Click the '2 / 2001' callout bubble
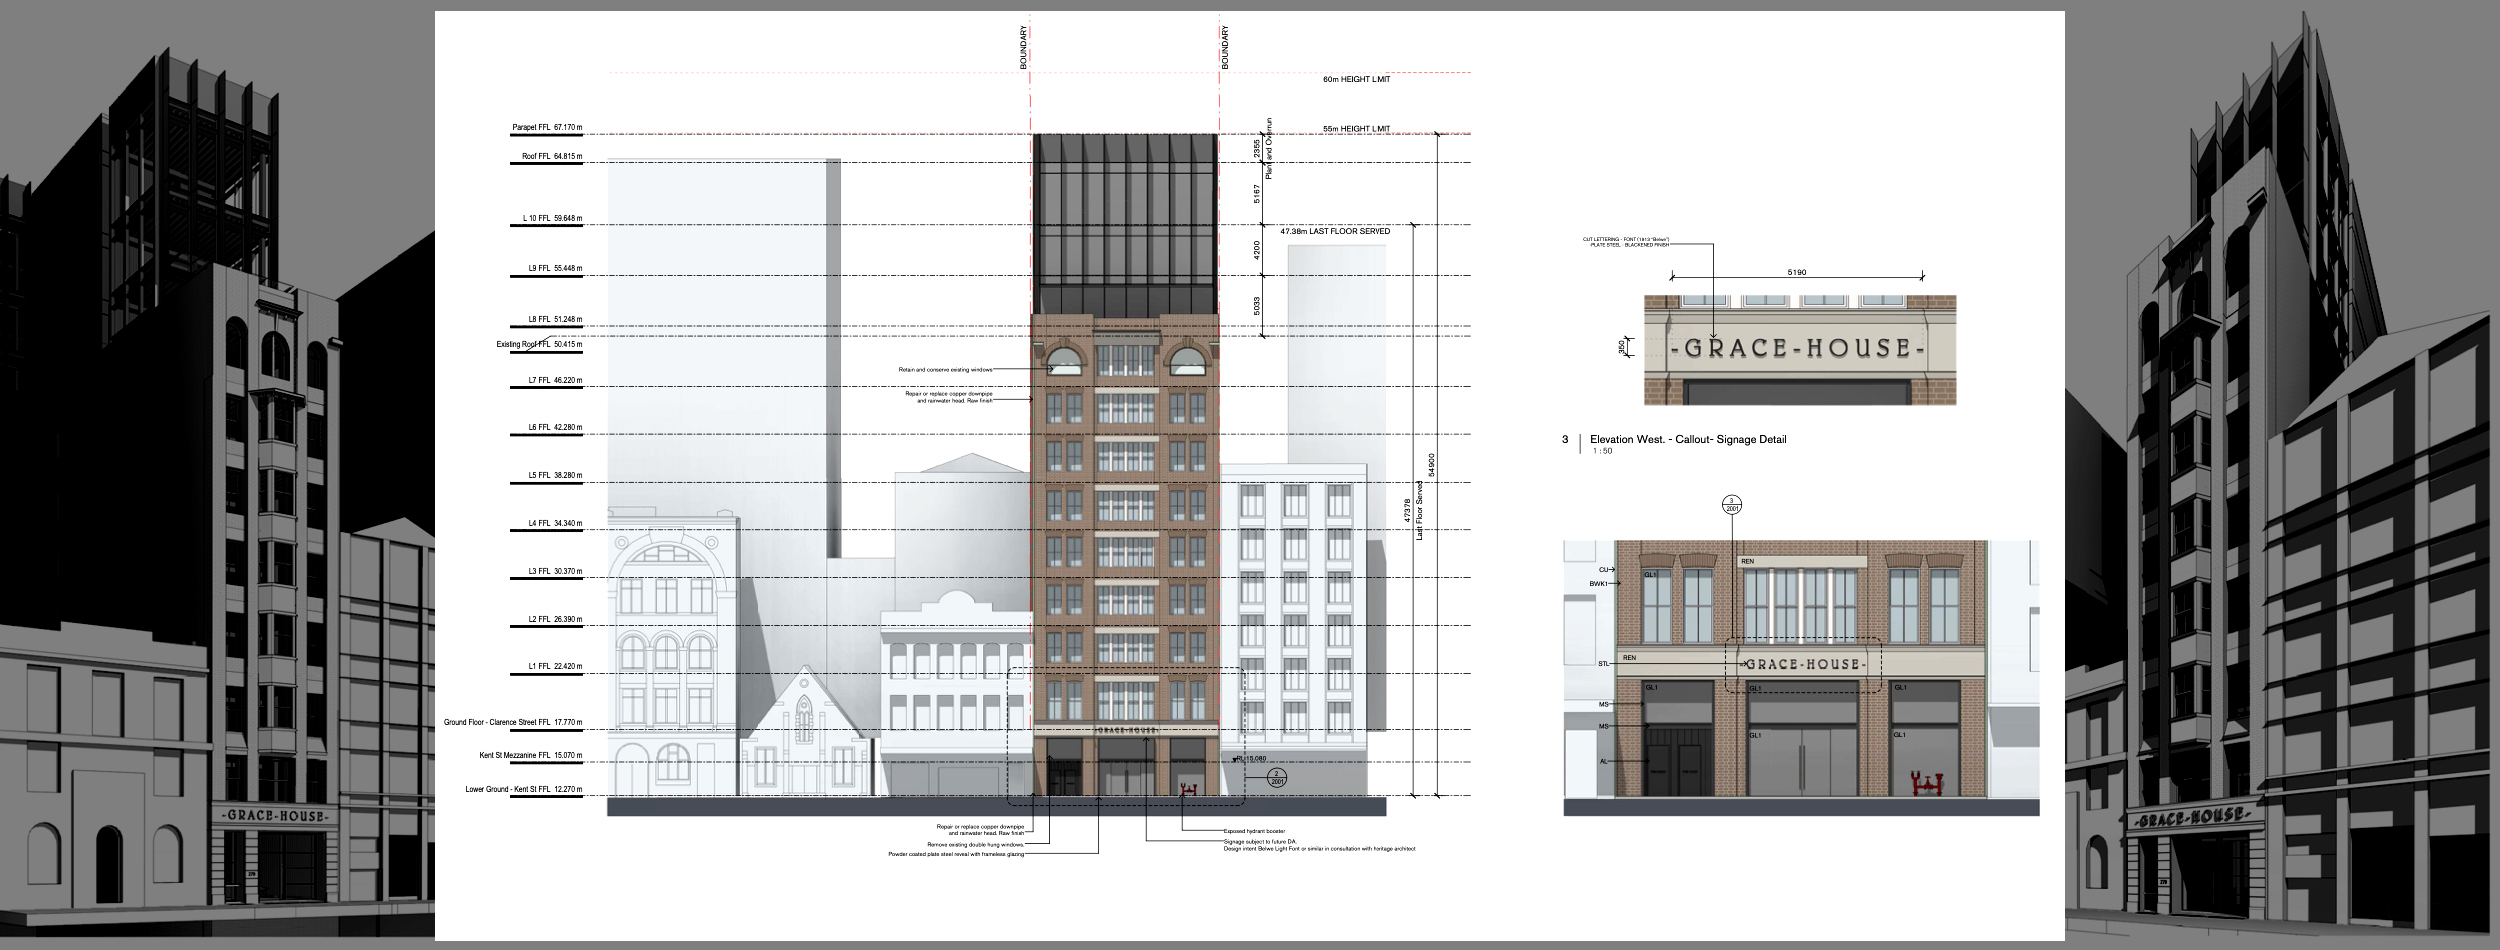 1276,777
